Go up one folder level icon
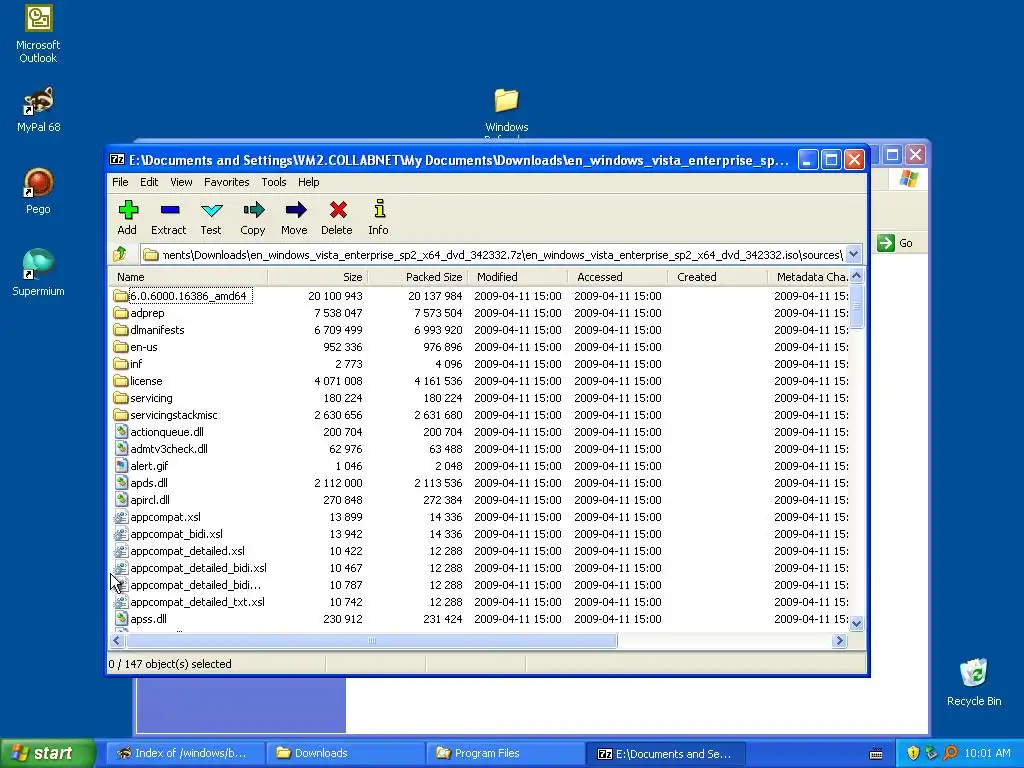1024x768 pixels. (120, 255)
